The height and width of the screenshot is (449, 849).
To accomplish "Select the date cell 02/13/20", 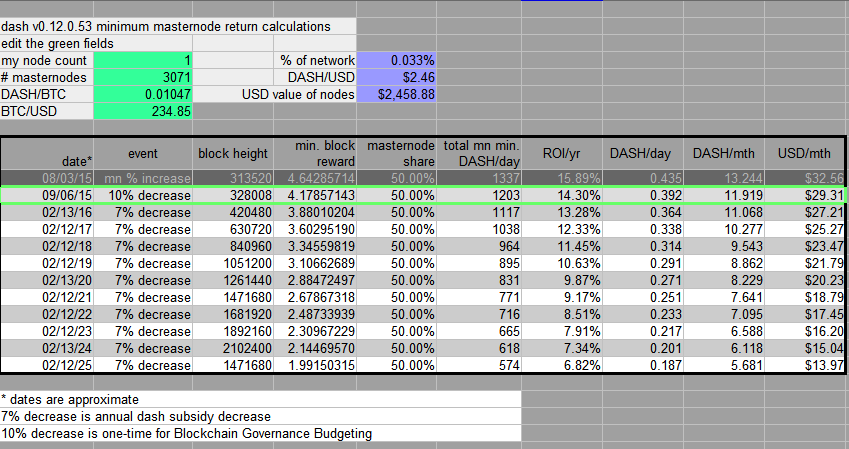I will [x=48, y=280].
